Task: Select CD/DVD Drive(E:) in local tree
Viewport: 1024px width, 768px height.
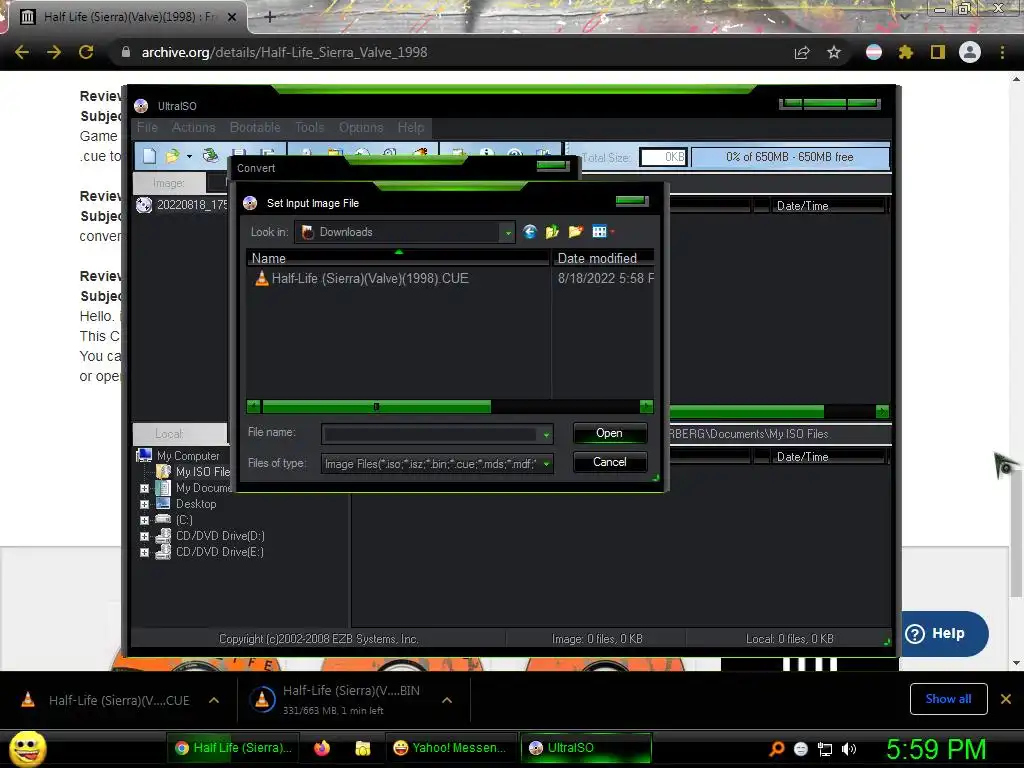Action: [220, 552]
